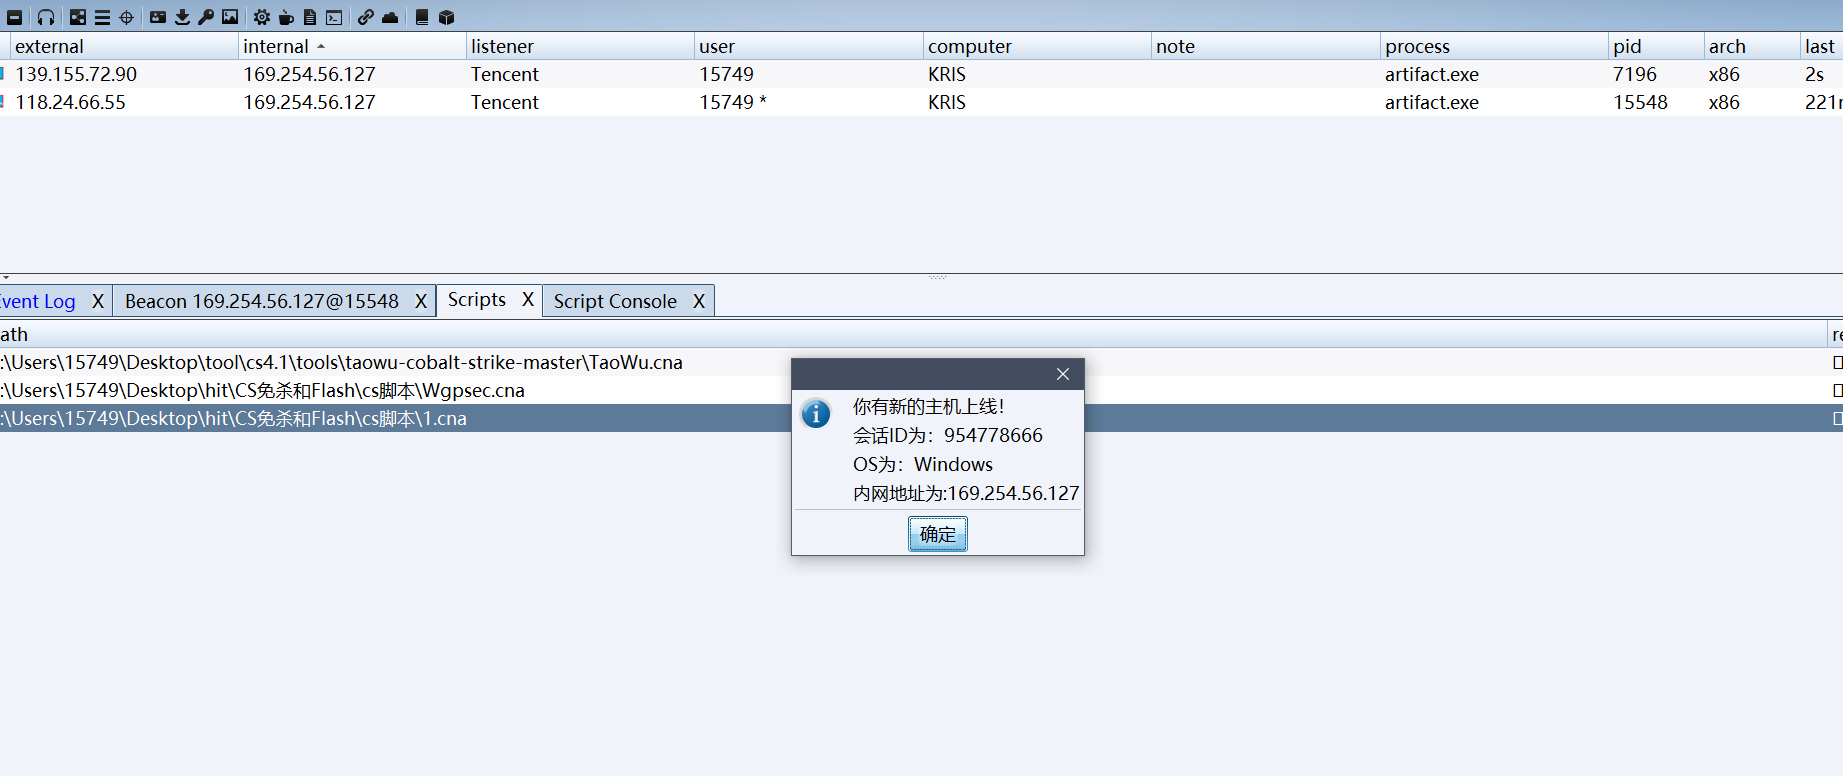Screen dimensions: 1843x776
Task: Close the Scripts tab with X
Action: click(528, 300)
